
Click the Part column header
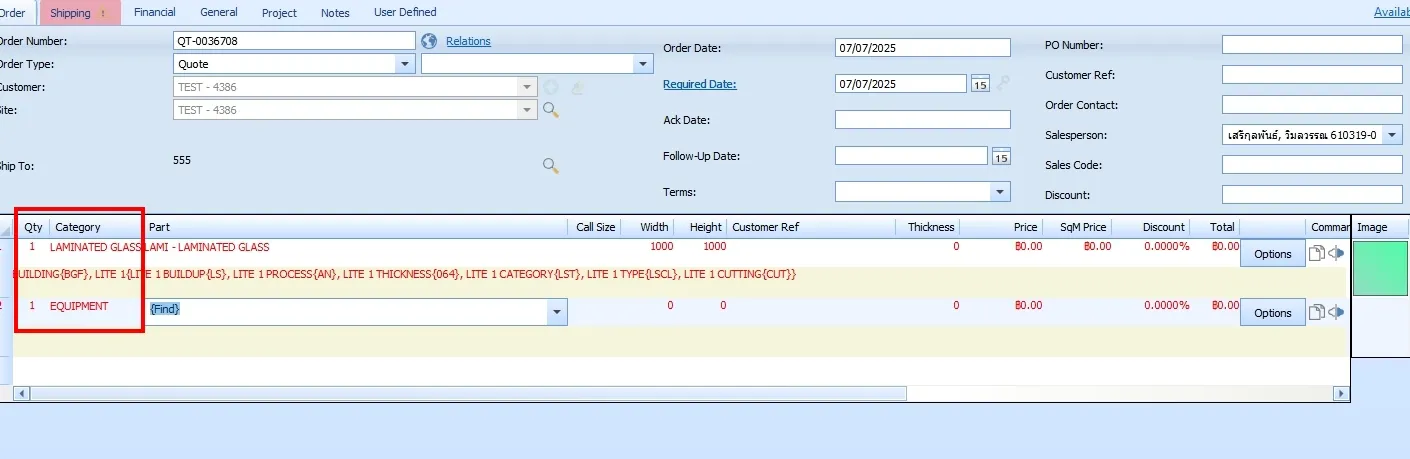tap(356, 227)
